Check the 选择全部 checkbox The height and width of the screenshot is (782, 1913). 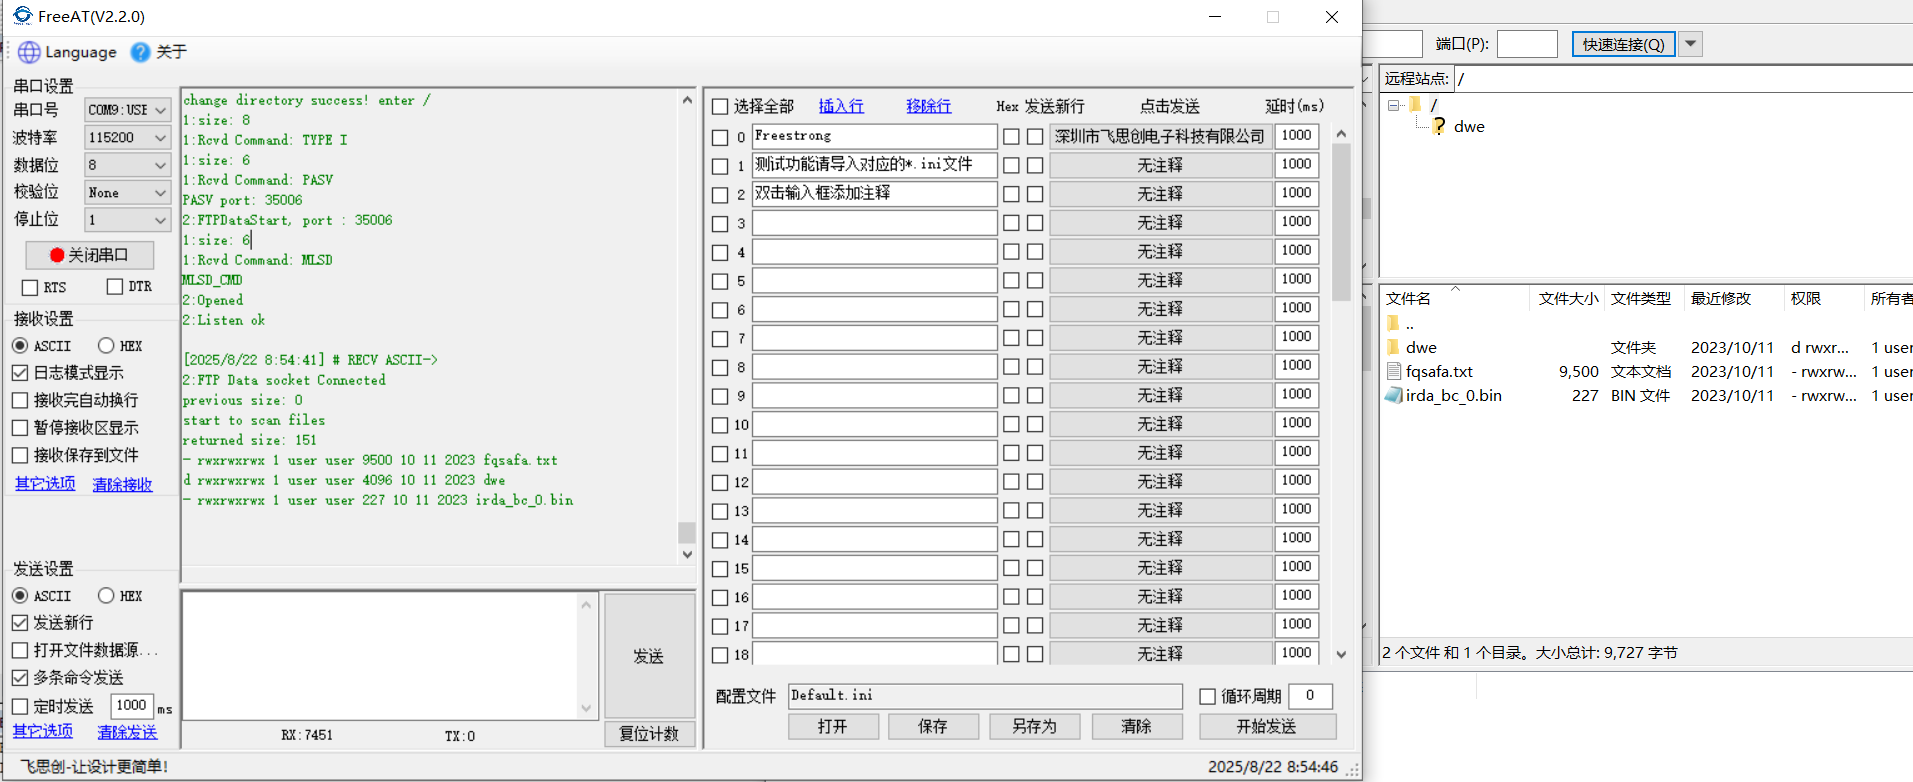click(720, 106)
